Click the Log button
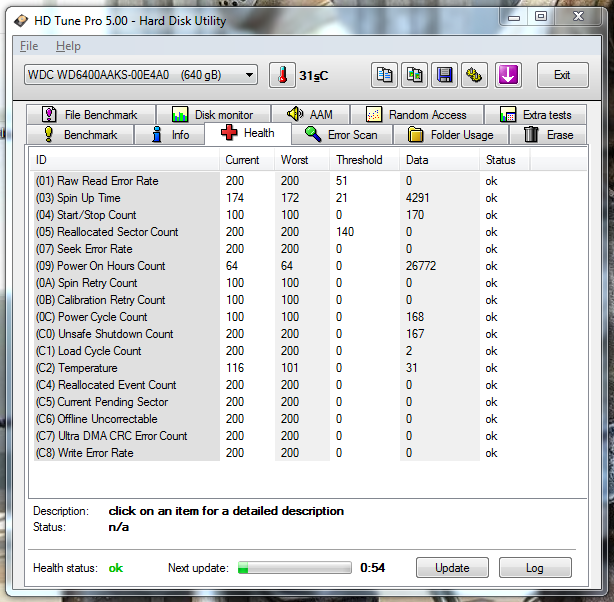Image resolution: width=614 pixels, height=602 pixels. 535,568
